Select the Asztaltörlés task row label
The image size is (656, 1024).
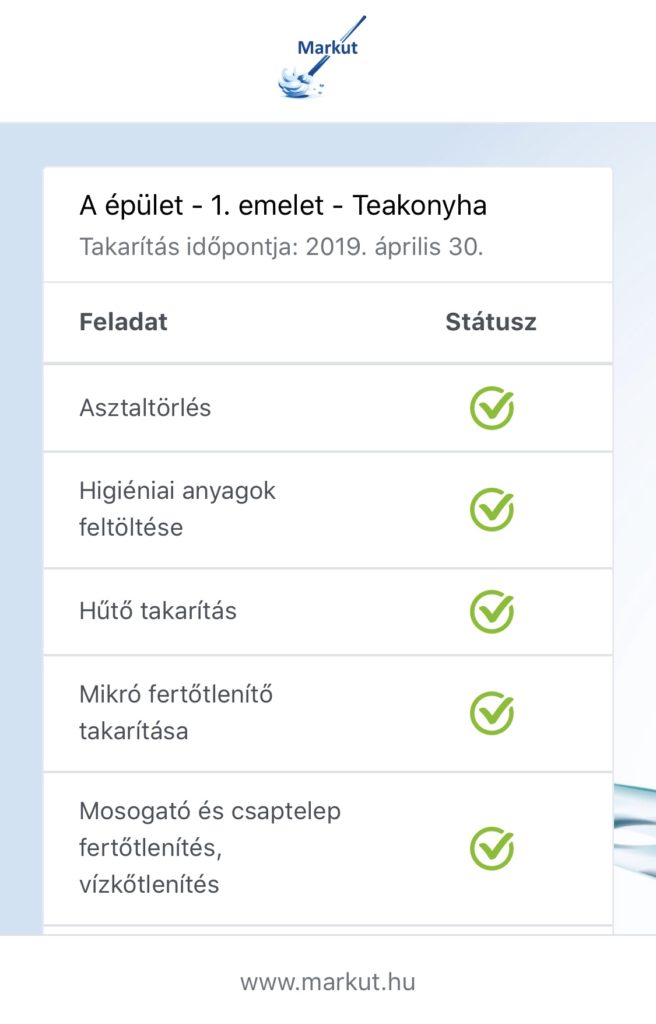145,408
